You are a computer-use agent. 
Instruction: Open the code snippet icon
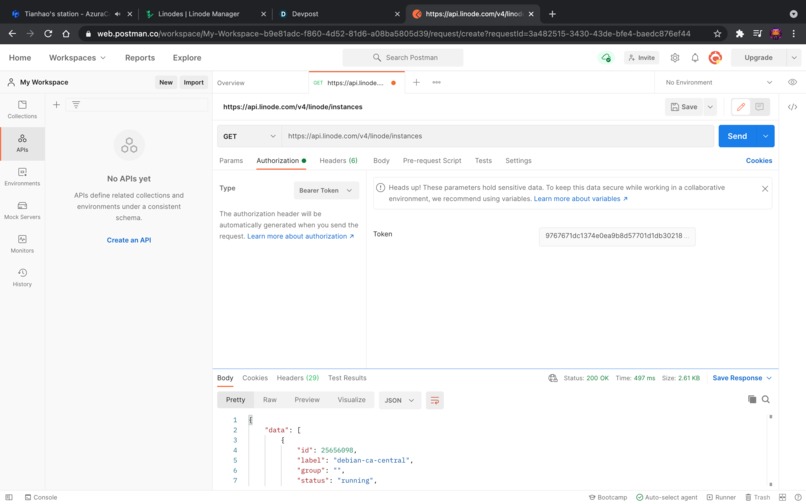click(x=792, y=107)
